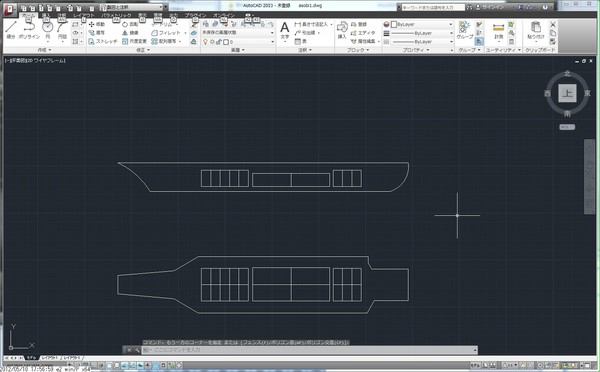Click the Move (移動) tool
The width and height of the screenshot is (600, 372).
pos(96,24)
